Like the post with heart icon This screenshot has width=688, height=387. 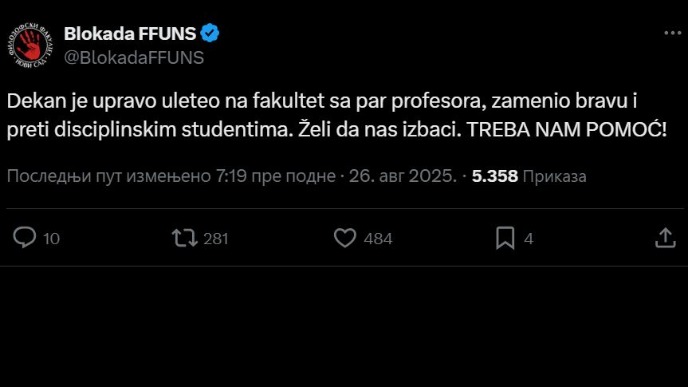345,238
